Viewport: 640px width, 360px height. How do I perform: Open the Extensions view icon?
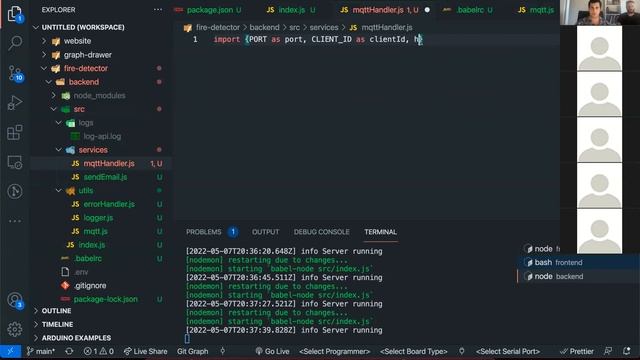click(x=15, y=132)
